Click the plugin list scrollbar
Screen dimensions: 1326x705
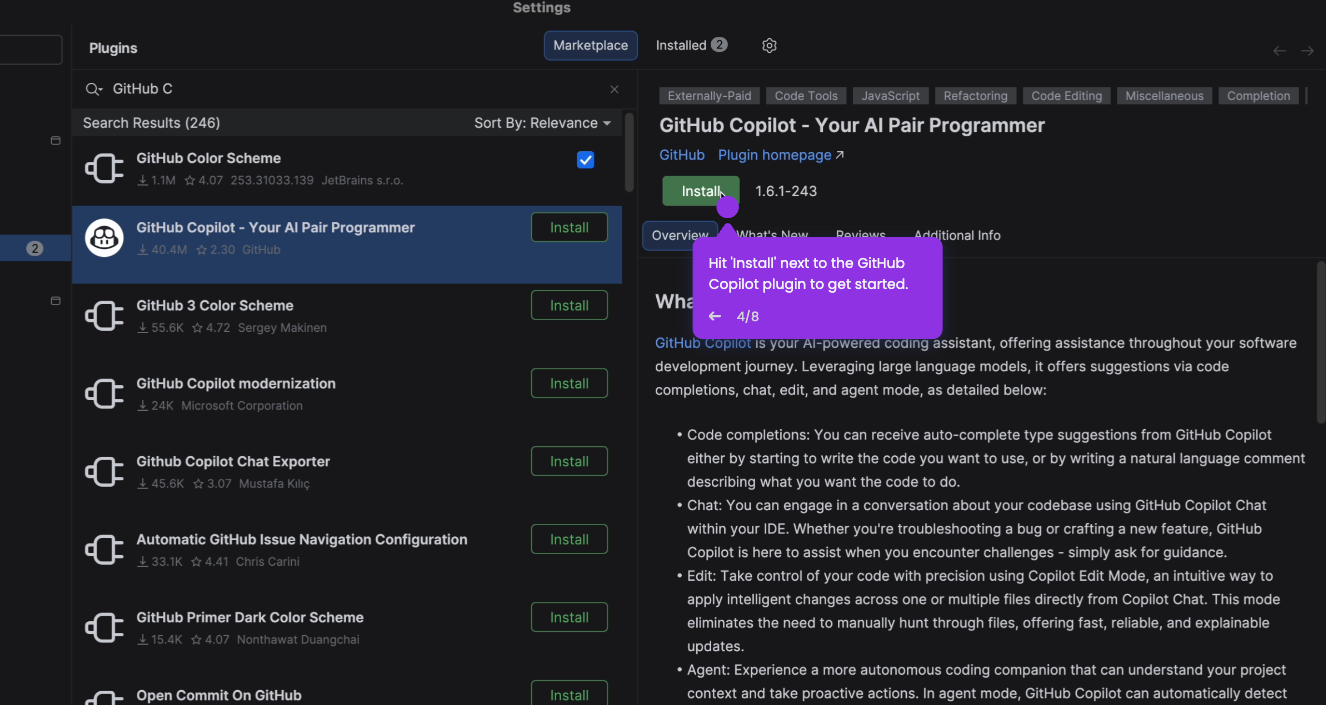[x=629, y=152]
